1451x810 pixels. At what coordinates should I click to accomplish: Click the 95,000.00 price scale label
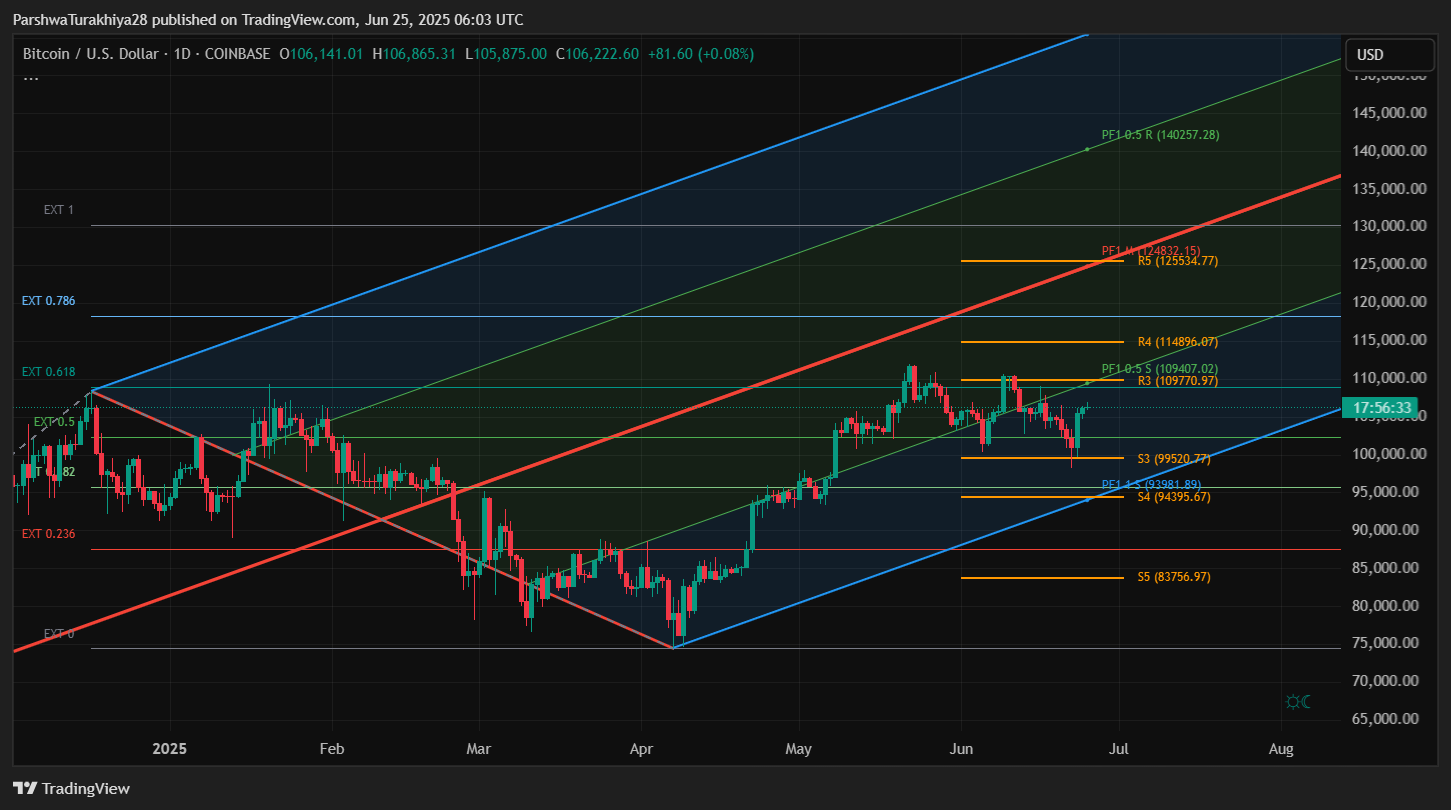click(x=1388, y=492)
